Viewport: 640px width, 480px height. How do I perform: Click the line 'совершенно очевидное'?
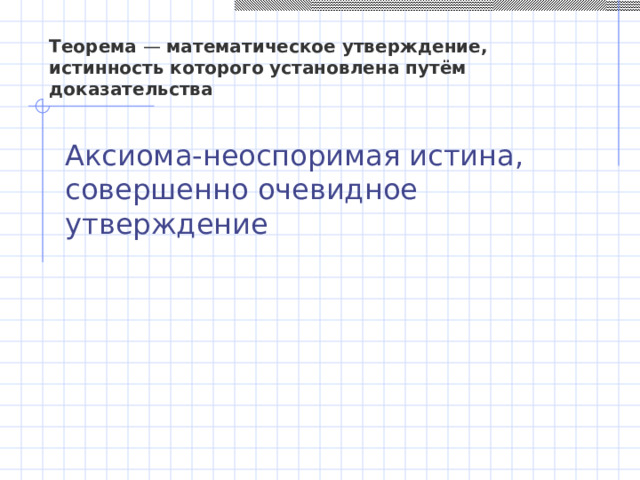coord(241,190)
